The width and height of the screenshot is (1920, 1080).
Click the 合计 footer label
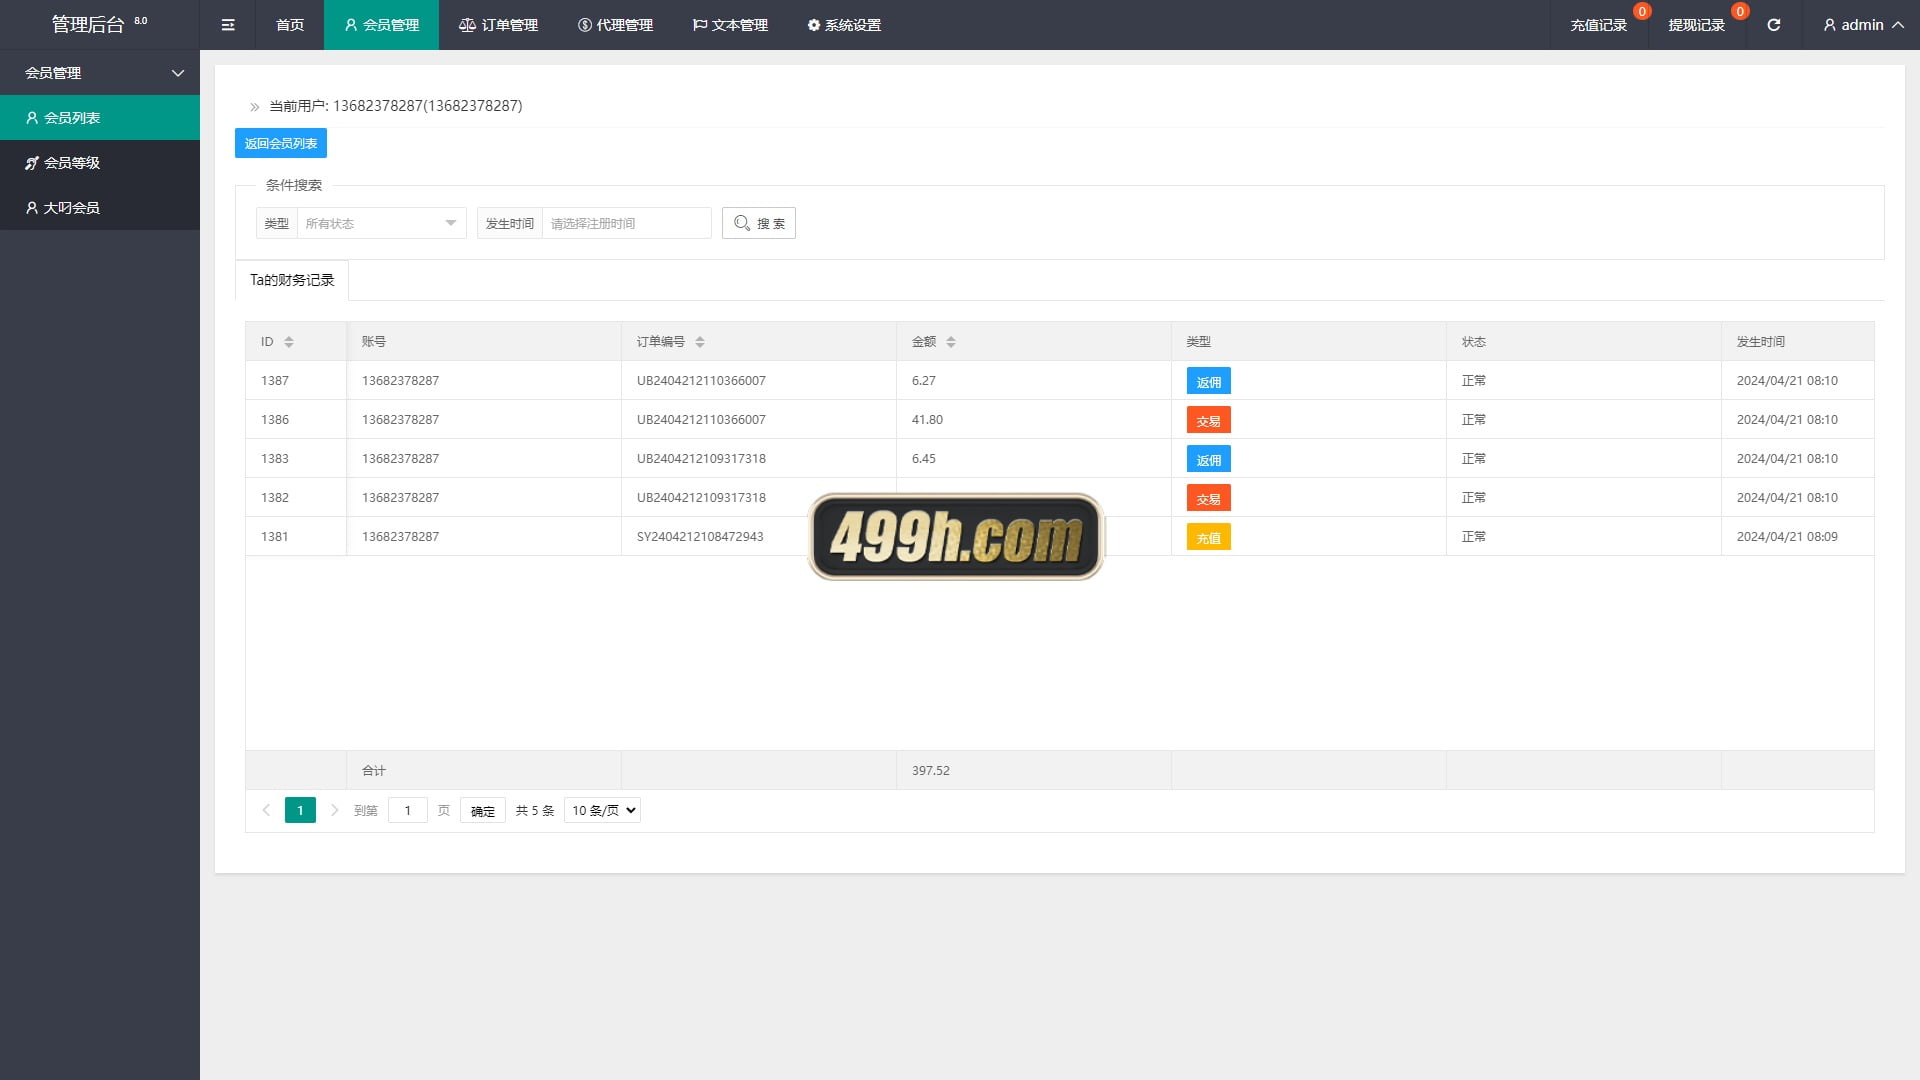(x=374, y=771)
